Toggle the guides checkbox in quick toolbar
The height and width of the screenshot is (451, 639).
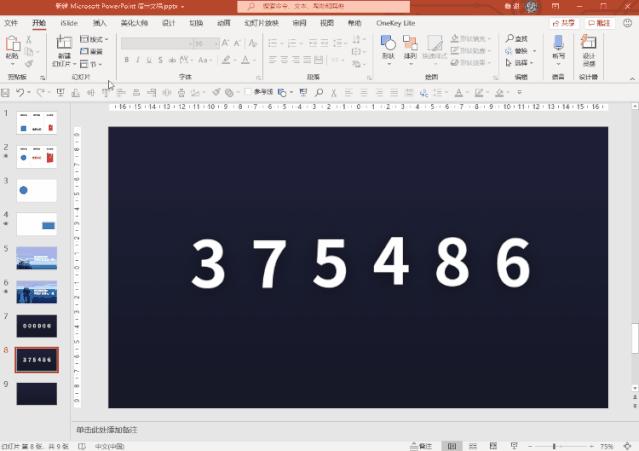tap(247, 92)
